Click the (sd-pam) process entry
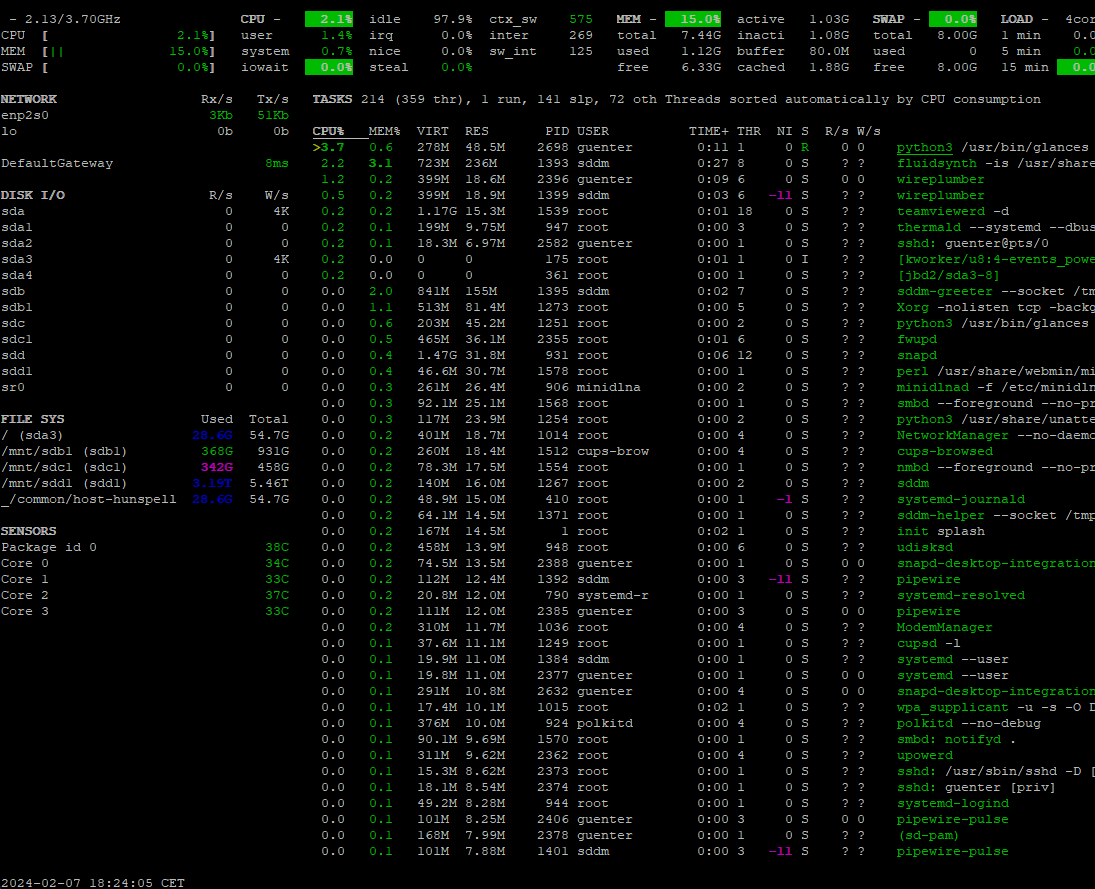Image resolution: width=1095 pixels, height=889 pixels. (927, 835)
